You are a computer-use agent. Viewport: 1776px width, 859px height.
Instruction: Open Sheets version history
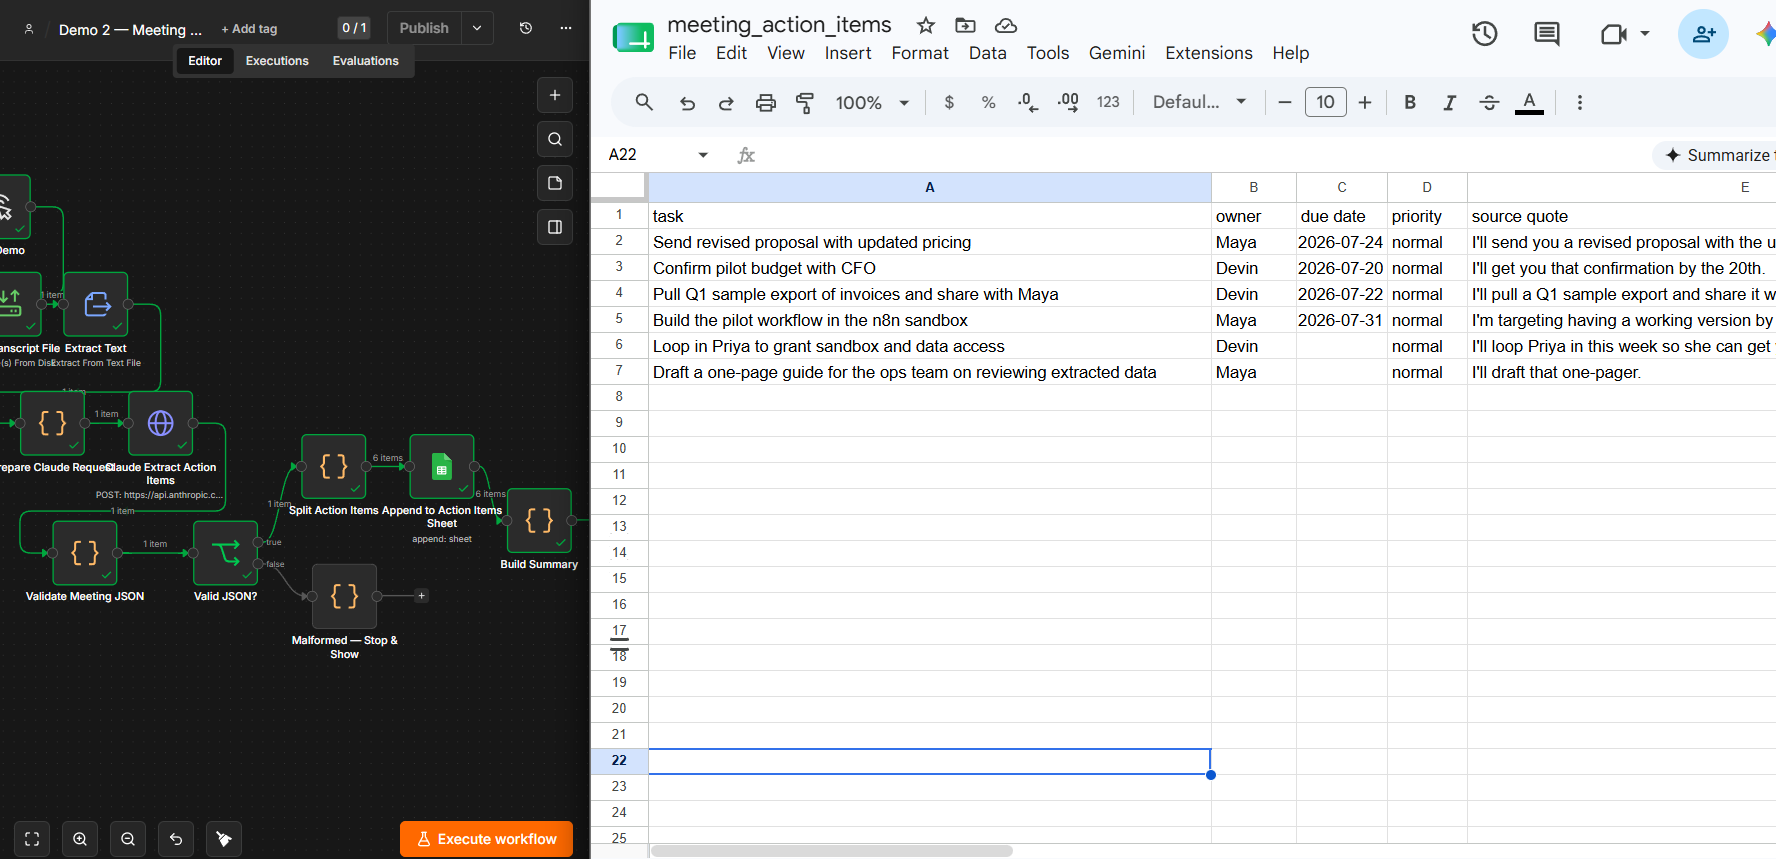point(1484,34)
